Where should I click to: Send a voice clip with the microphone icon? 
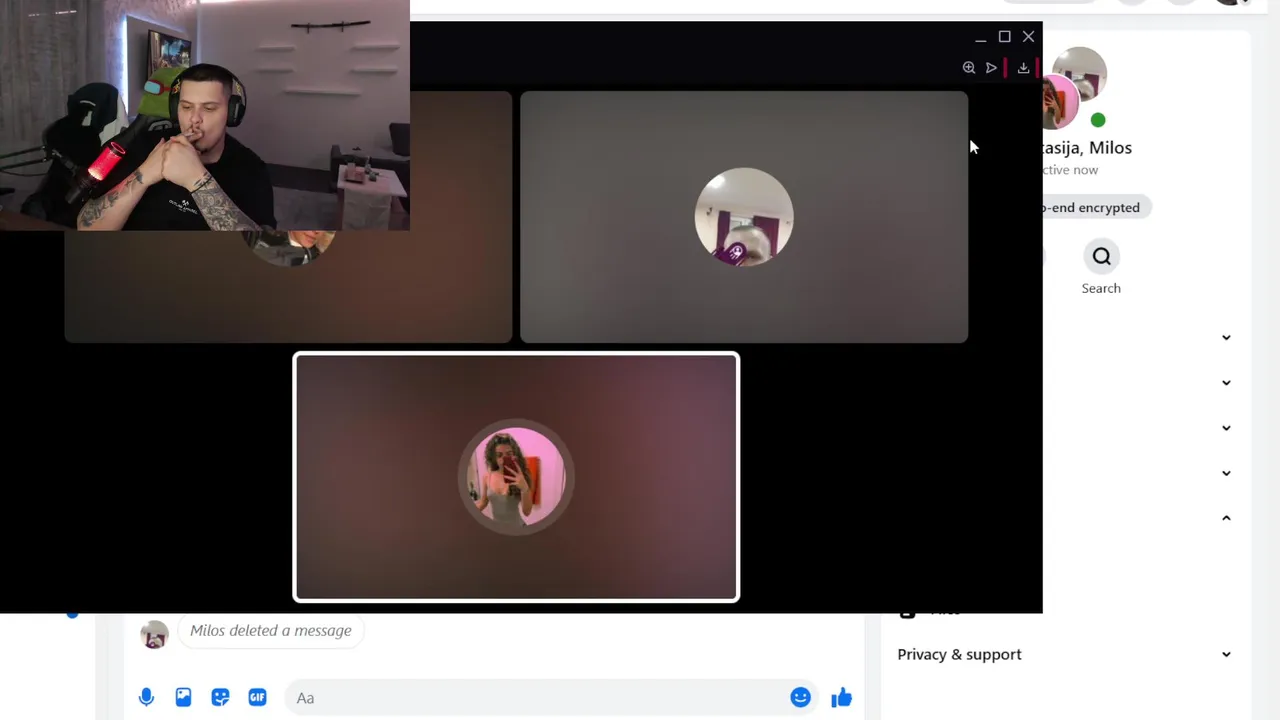click(147, 697)
